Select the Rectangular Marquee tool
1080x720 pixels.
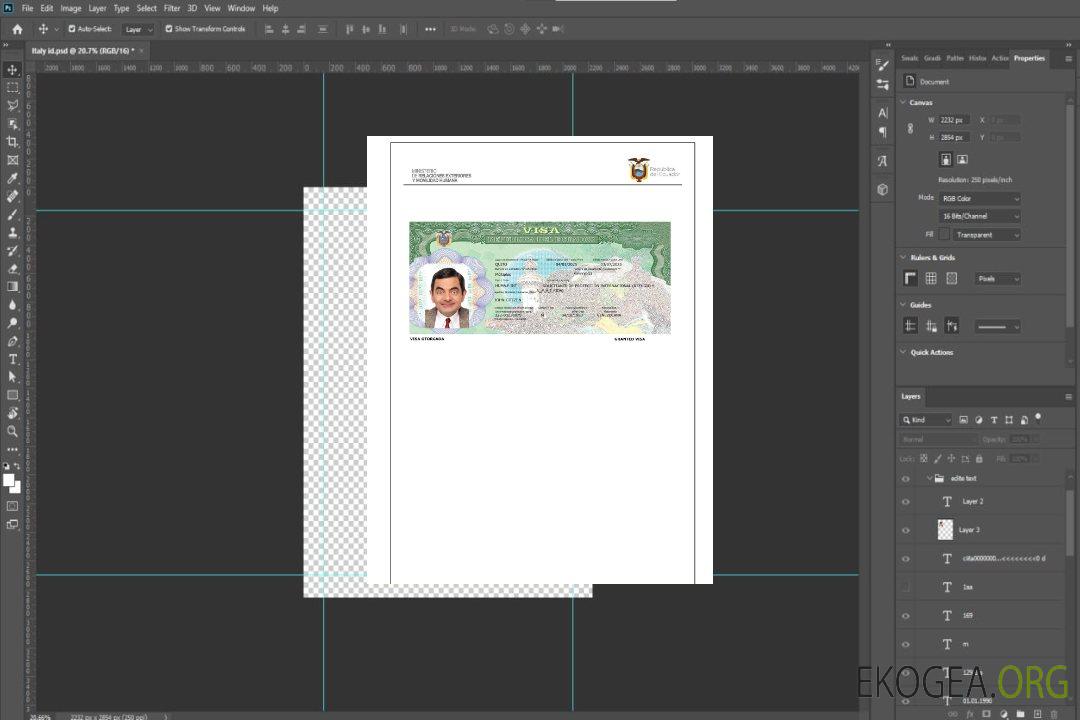(12, 88)
